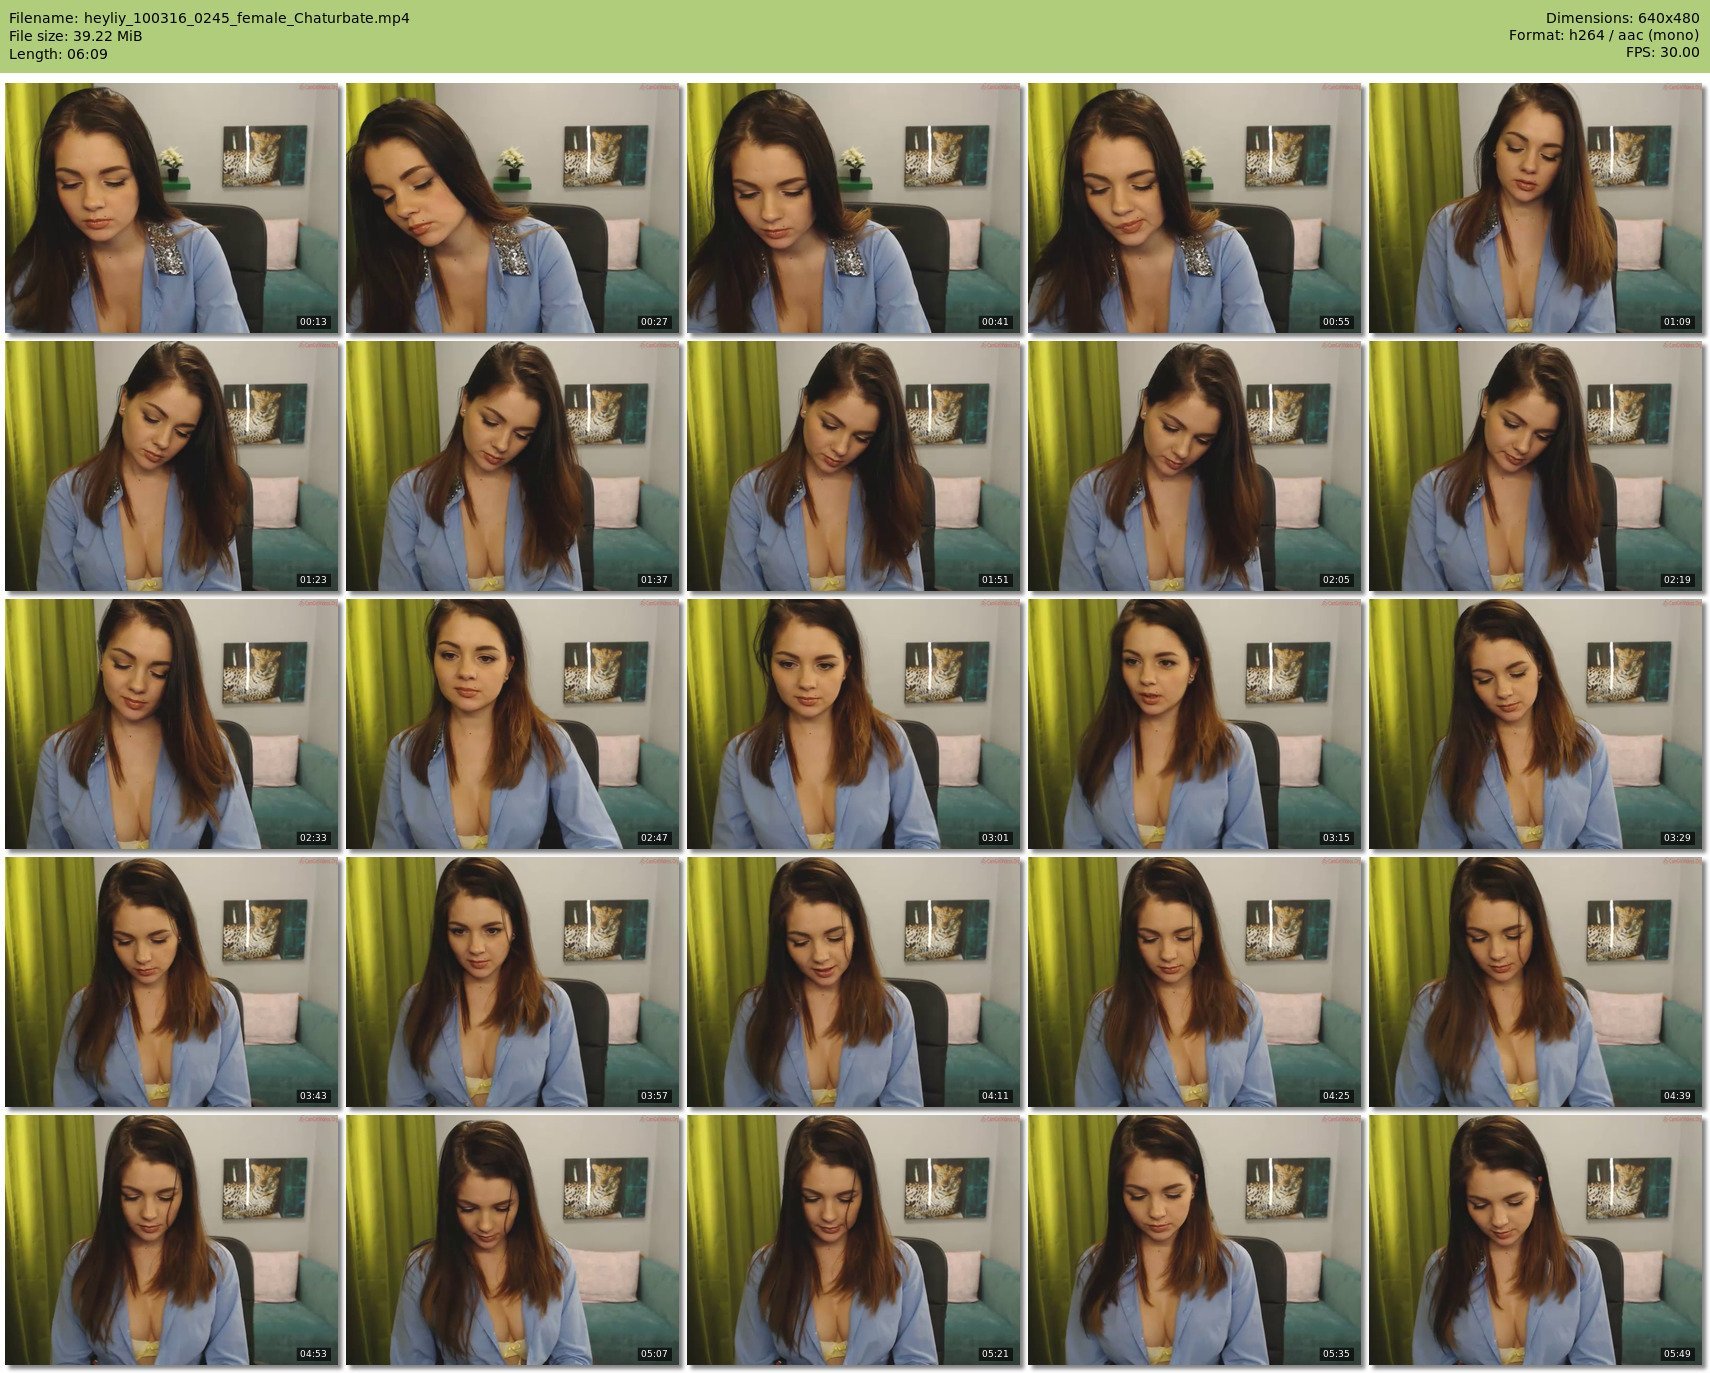This screenshot has height=1373, width=1710.
Task: Click the frame thumbnail at 05:35
Action: [x=1195, y=1240]
